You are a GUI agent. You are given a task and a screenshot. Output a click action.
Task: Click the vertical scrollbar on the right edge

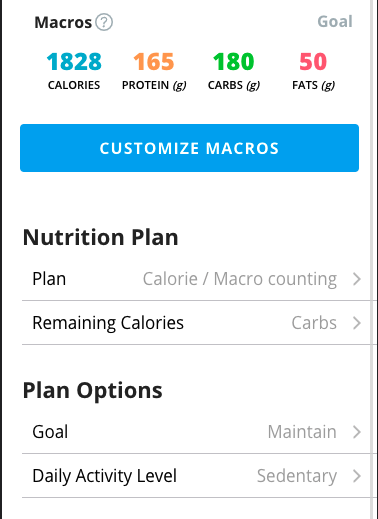tap(373, 259)
